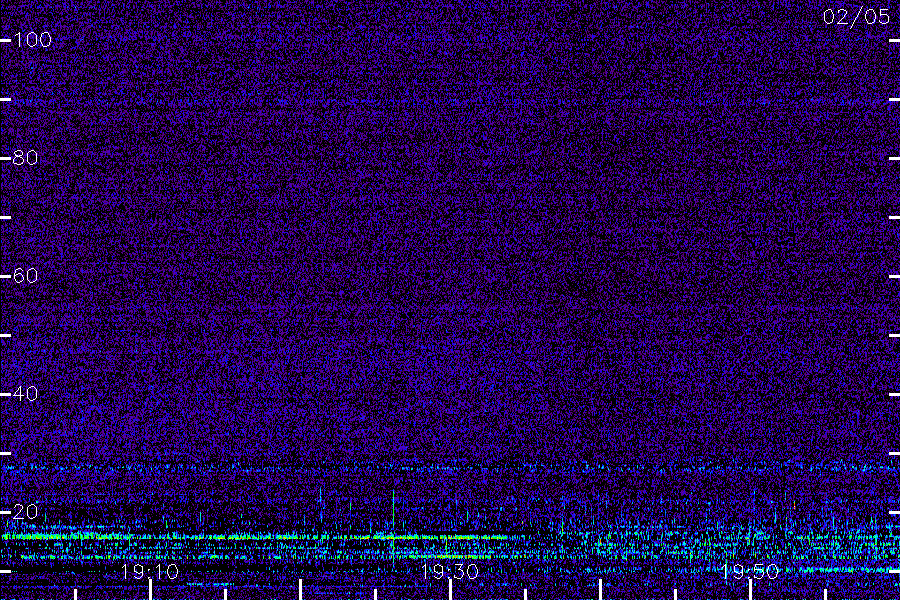
Task: Click the 20 frequency axis label
Action: coord(25,511)
